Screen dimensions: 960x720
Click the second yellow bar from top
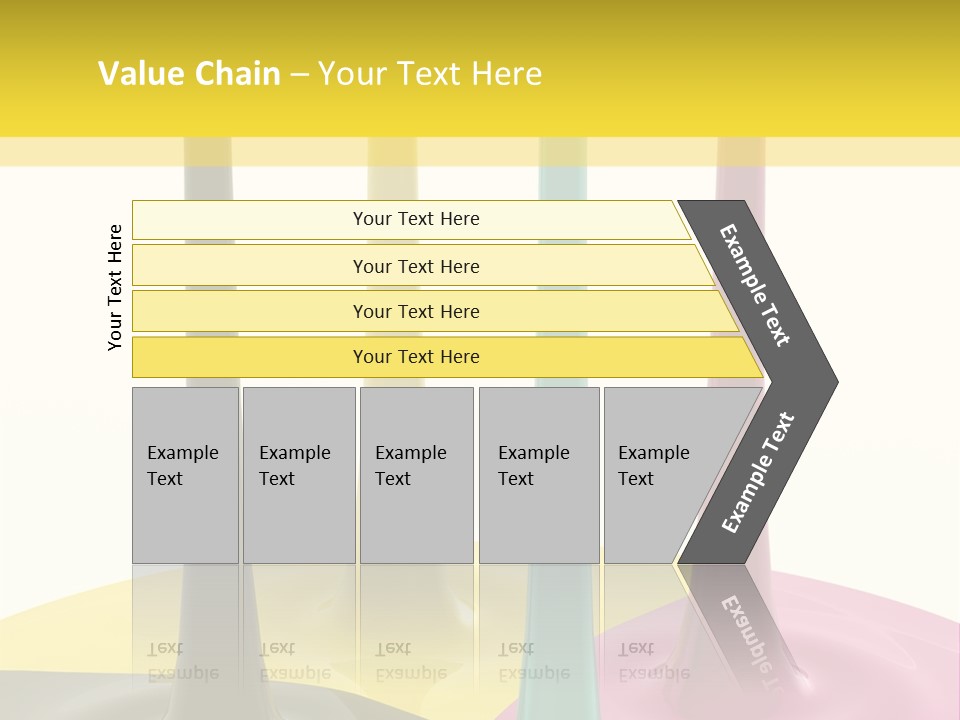(416, 266)
